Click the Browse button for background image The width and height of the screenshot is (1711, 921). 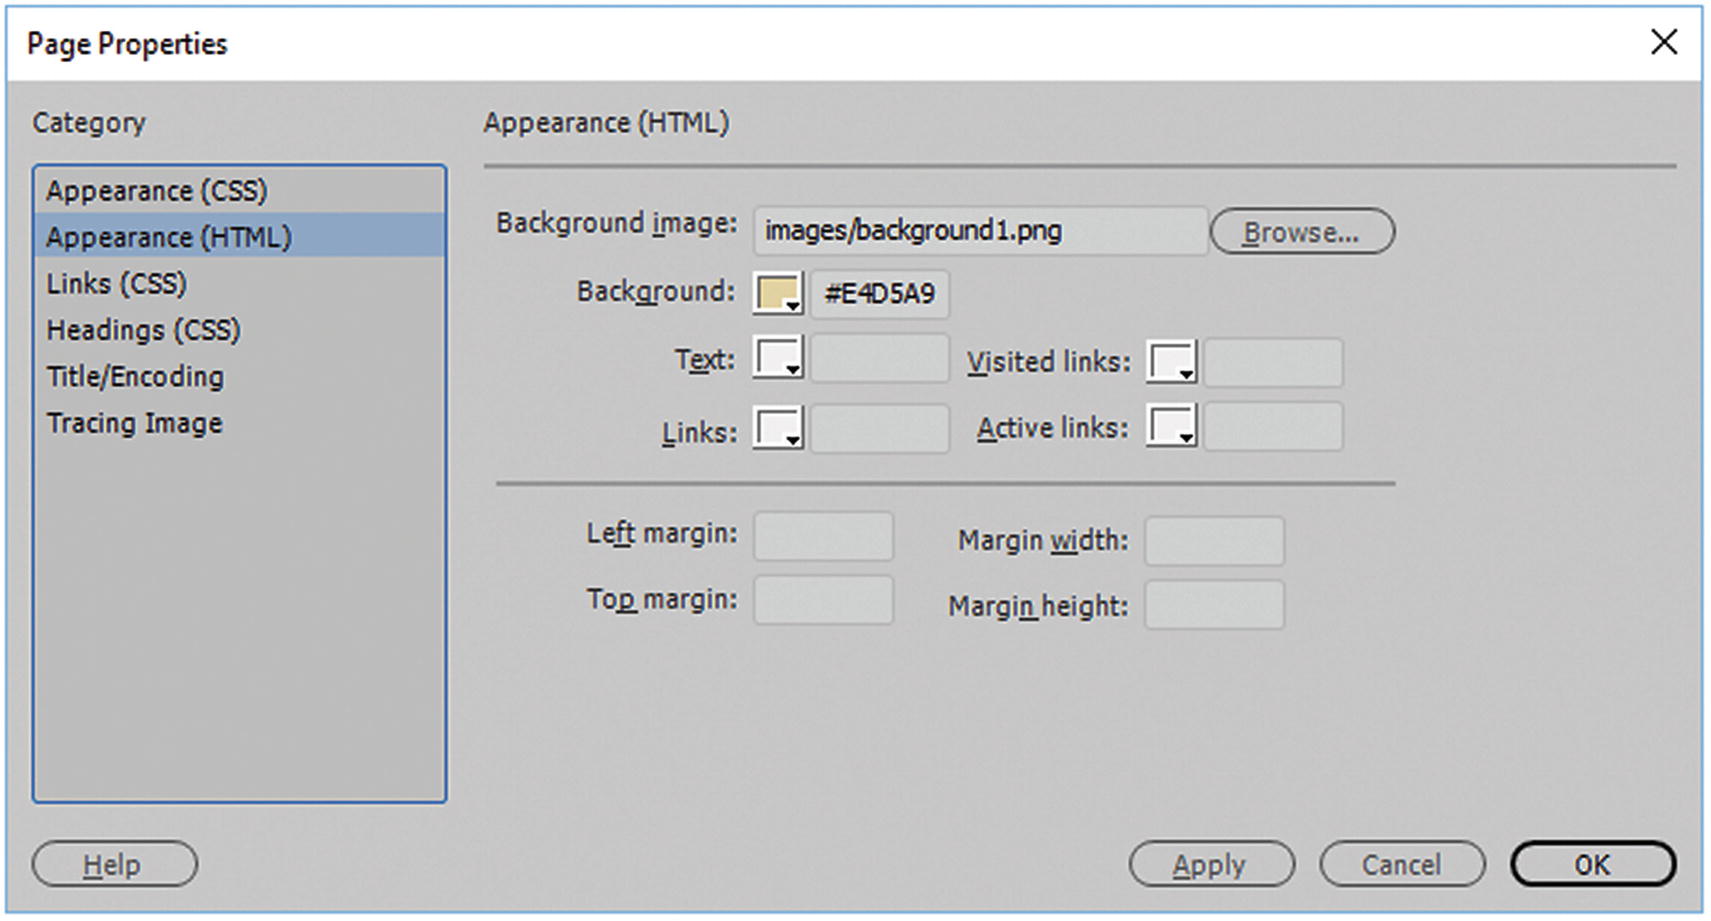click(x=1302, y=232)
